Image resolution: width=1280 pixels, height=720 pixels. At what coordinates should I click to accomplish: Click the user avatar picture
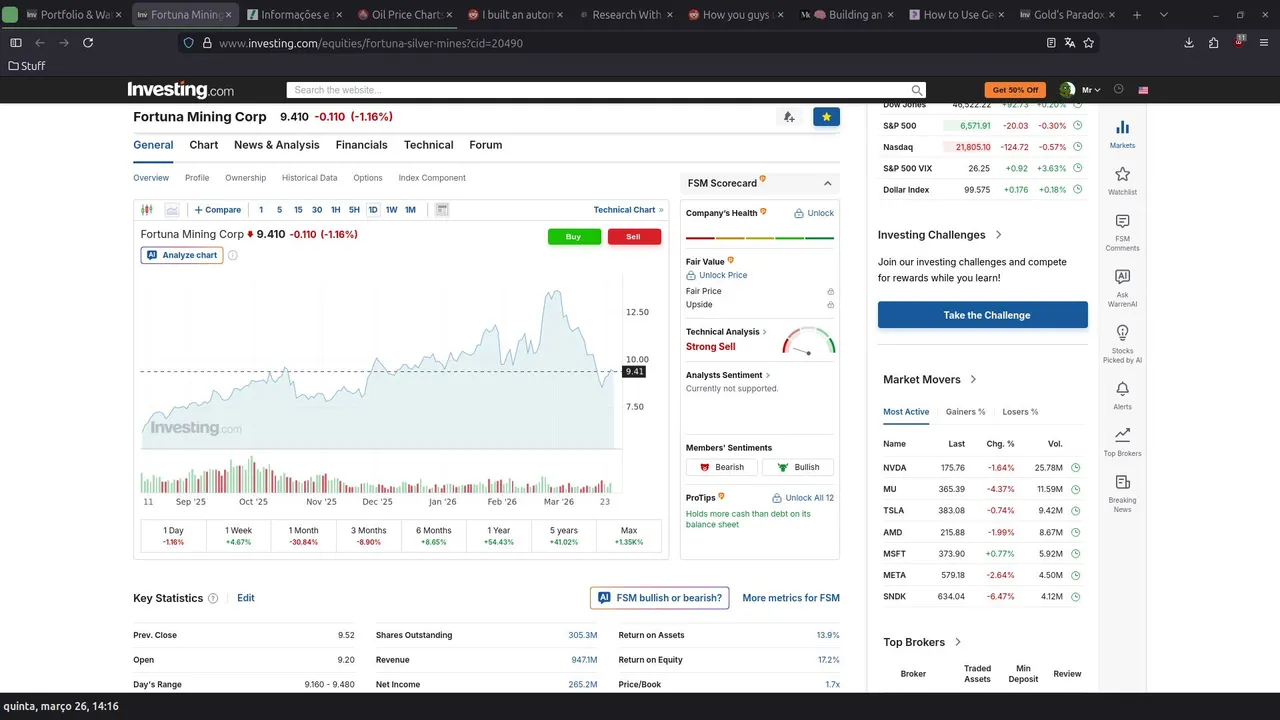point(1068,89)
